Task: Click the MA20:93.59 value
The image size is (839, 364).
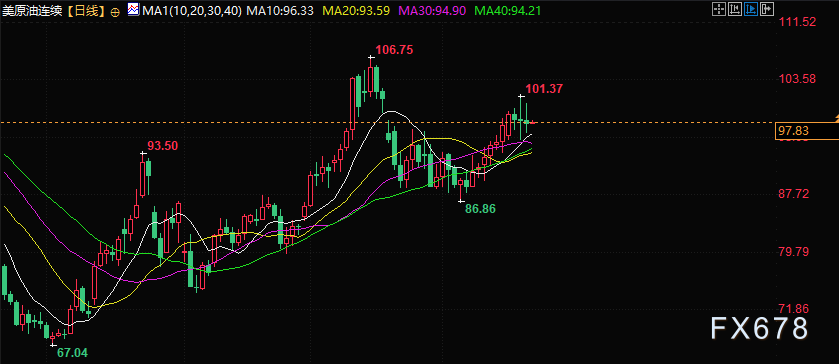Action: click(x=355, y=11)
